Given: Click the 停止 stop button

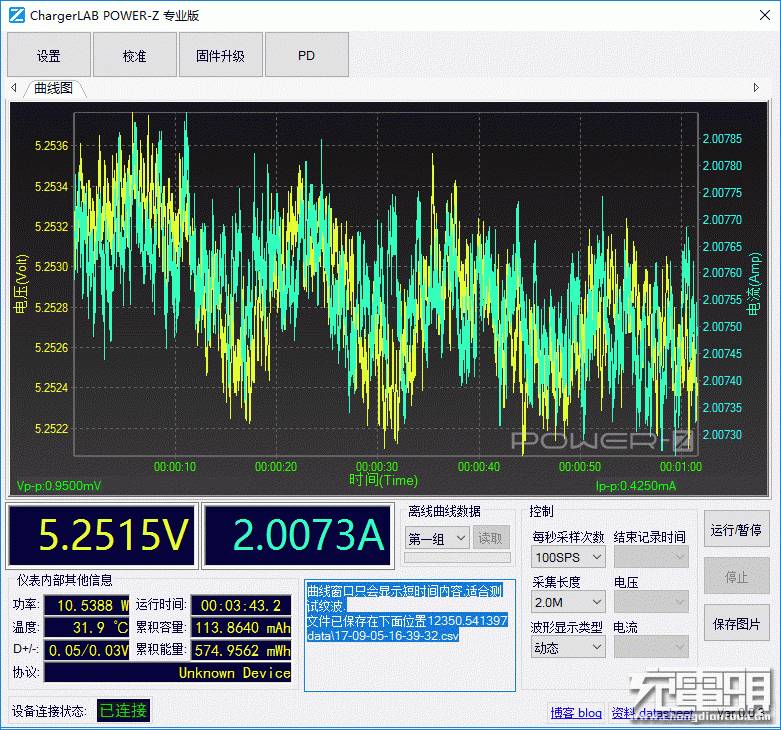Looking at the screenshot, I should 736,577.
